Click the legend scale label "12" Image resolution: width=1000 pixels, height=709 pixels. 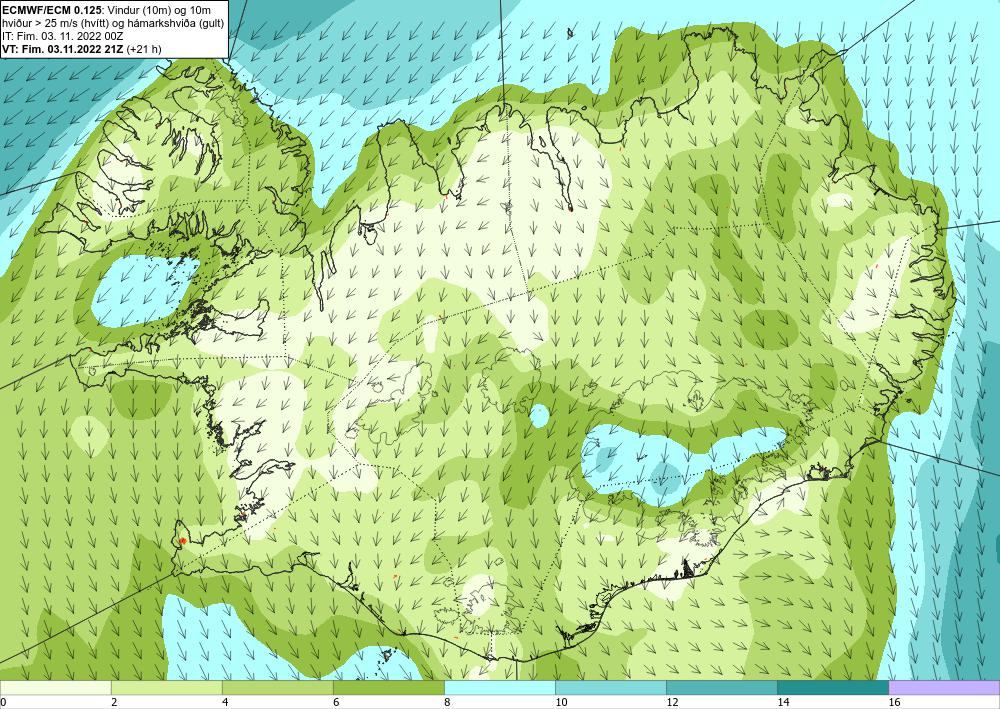click(672, 702)
